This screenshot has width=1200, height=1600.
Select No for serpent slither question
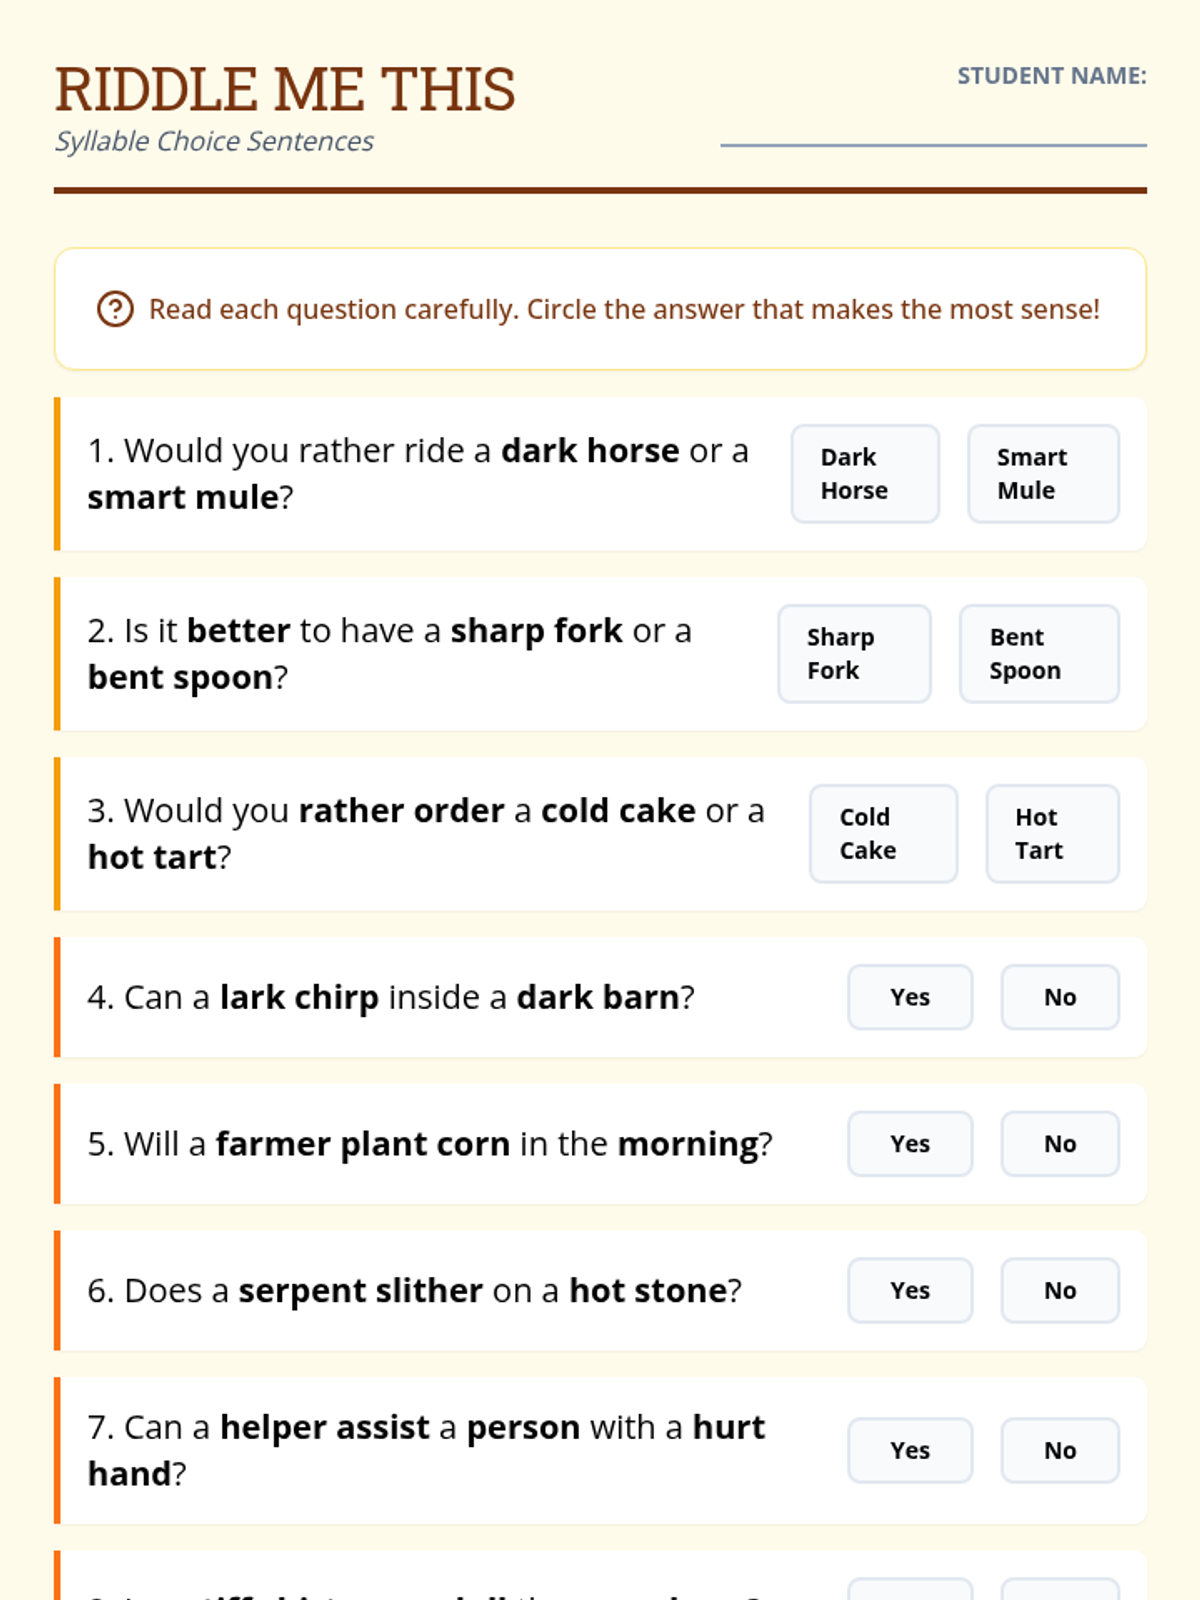coord(1060,1291)
